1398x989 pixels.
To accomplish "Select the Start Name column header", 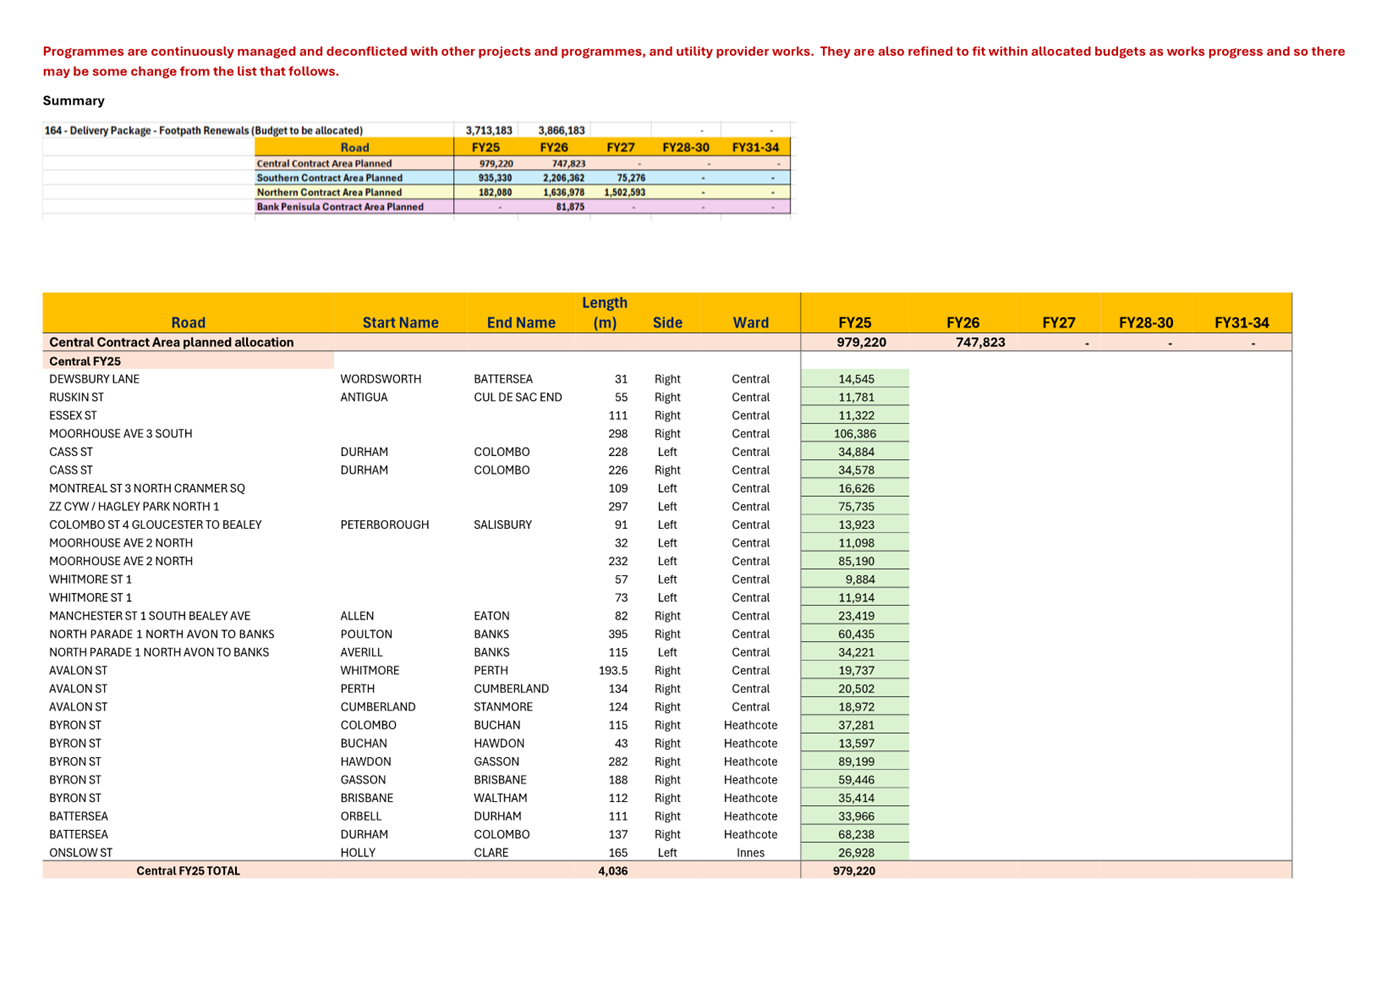I will click(x=401, y=322).
